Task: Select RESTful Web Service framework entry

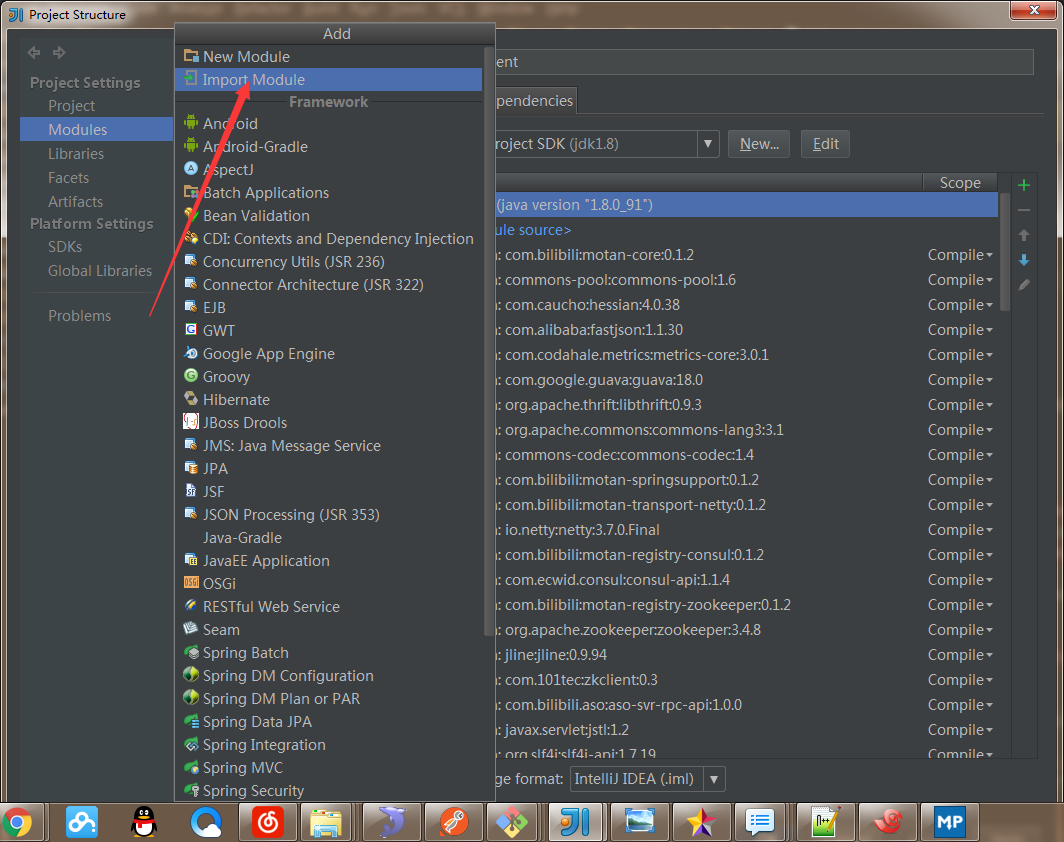Action: click(329, 607)
